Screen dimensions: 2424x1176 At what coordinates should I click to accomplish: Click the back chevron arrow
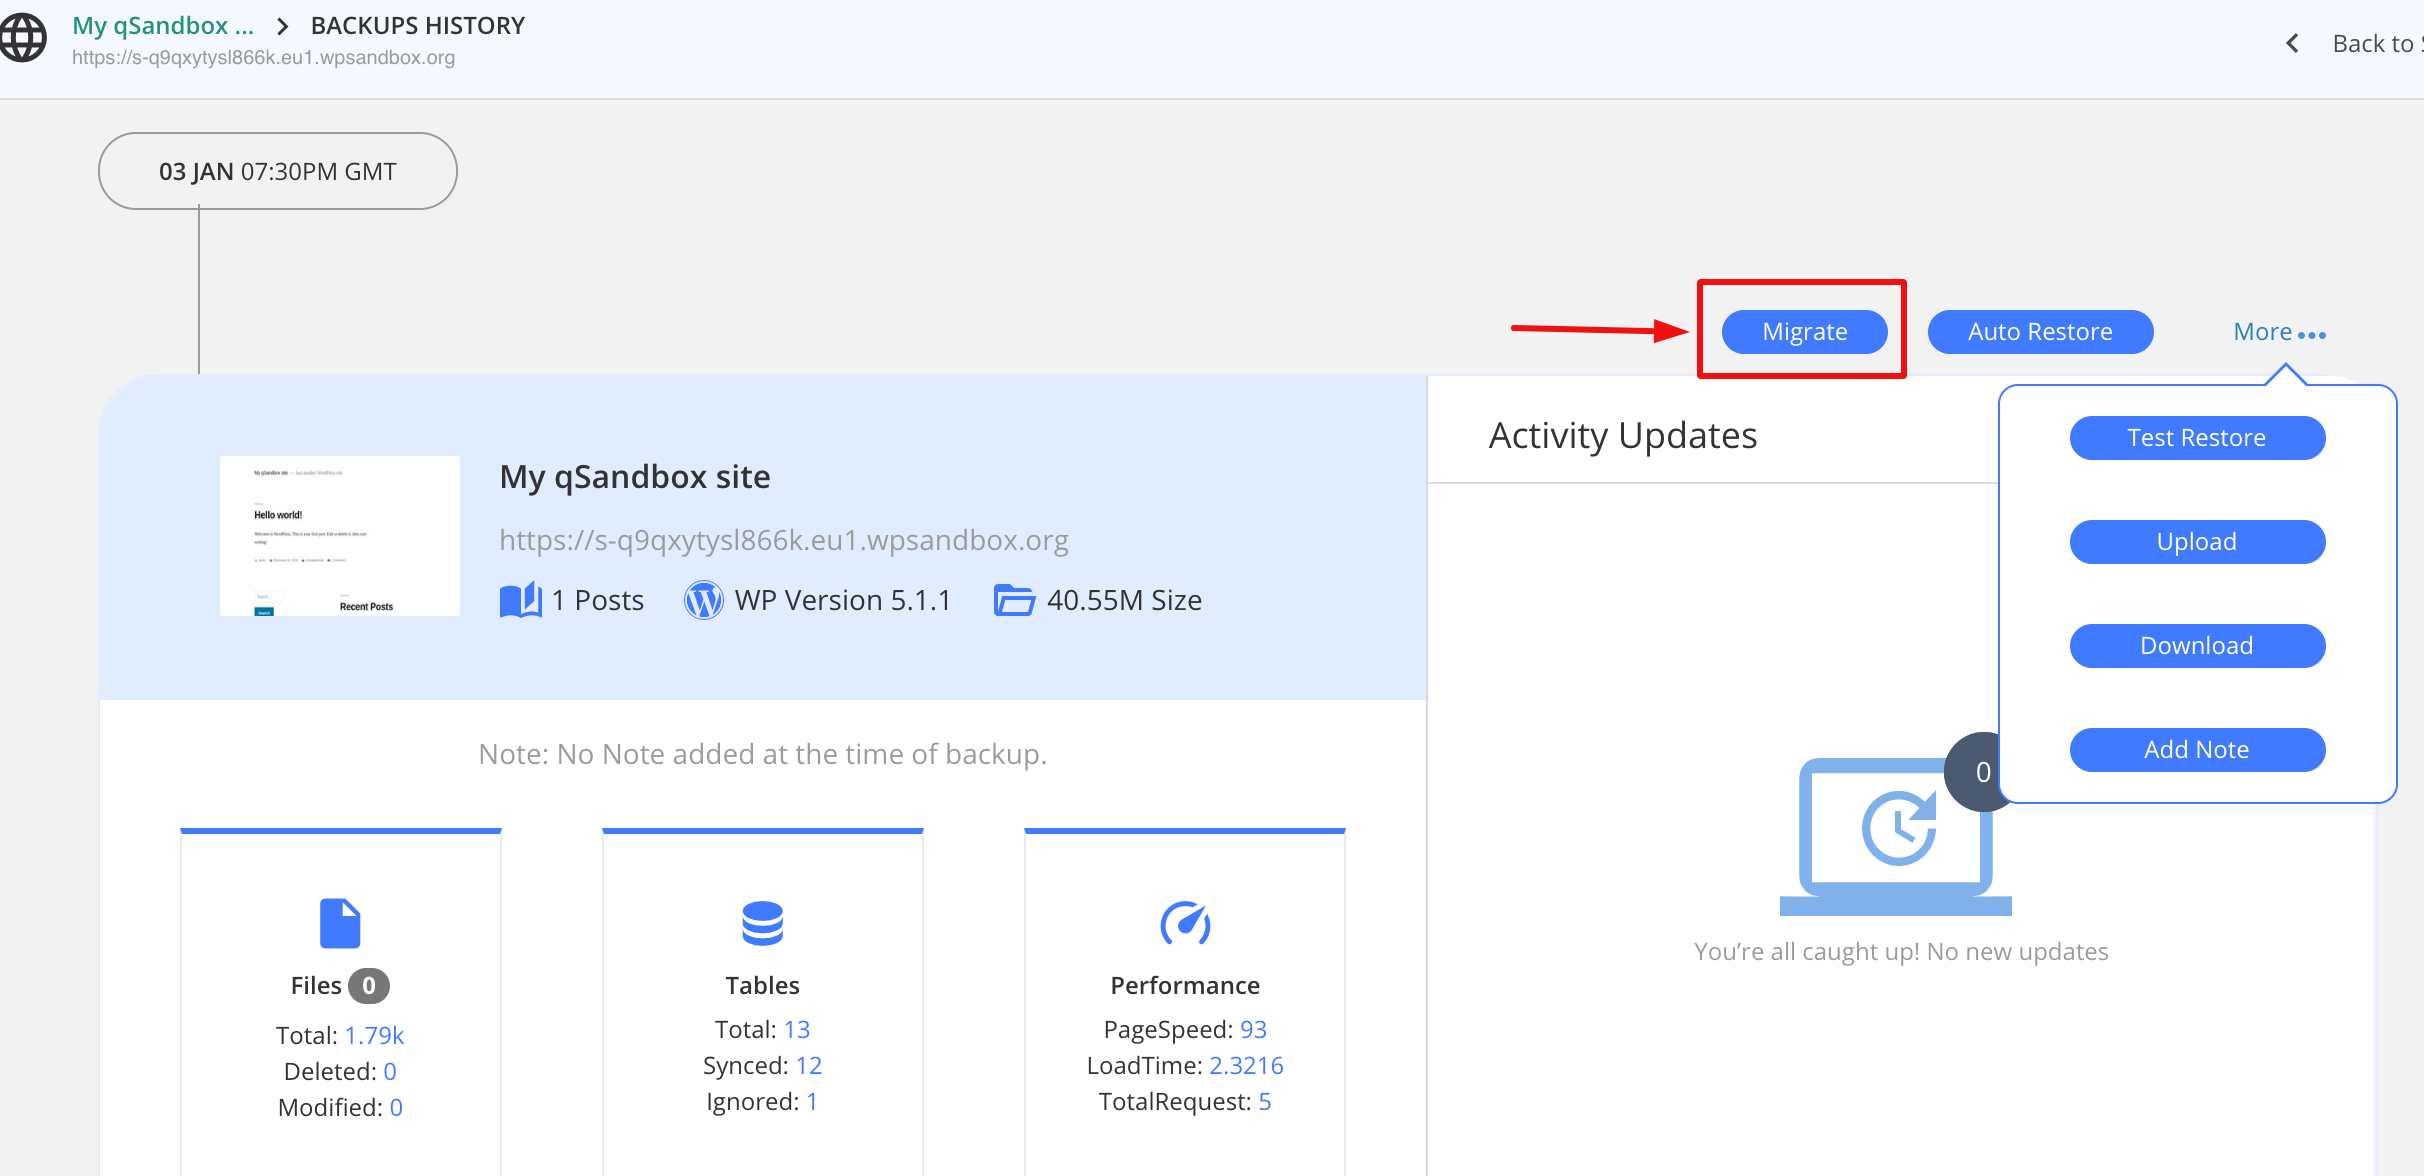click(x=2293, y=43)
